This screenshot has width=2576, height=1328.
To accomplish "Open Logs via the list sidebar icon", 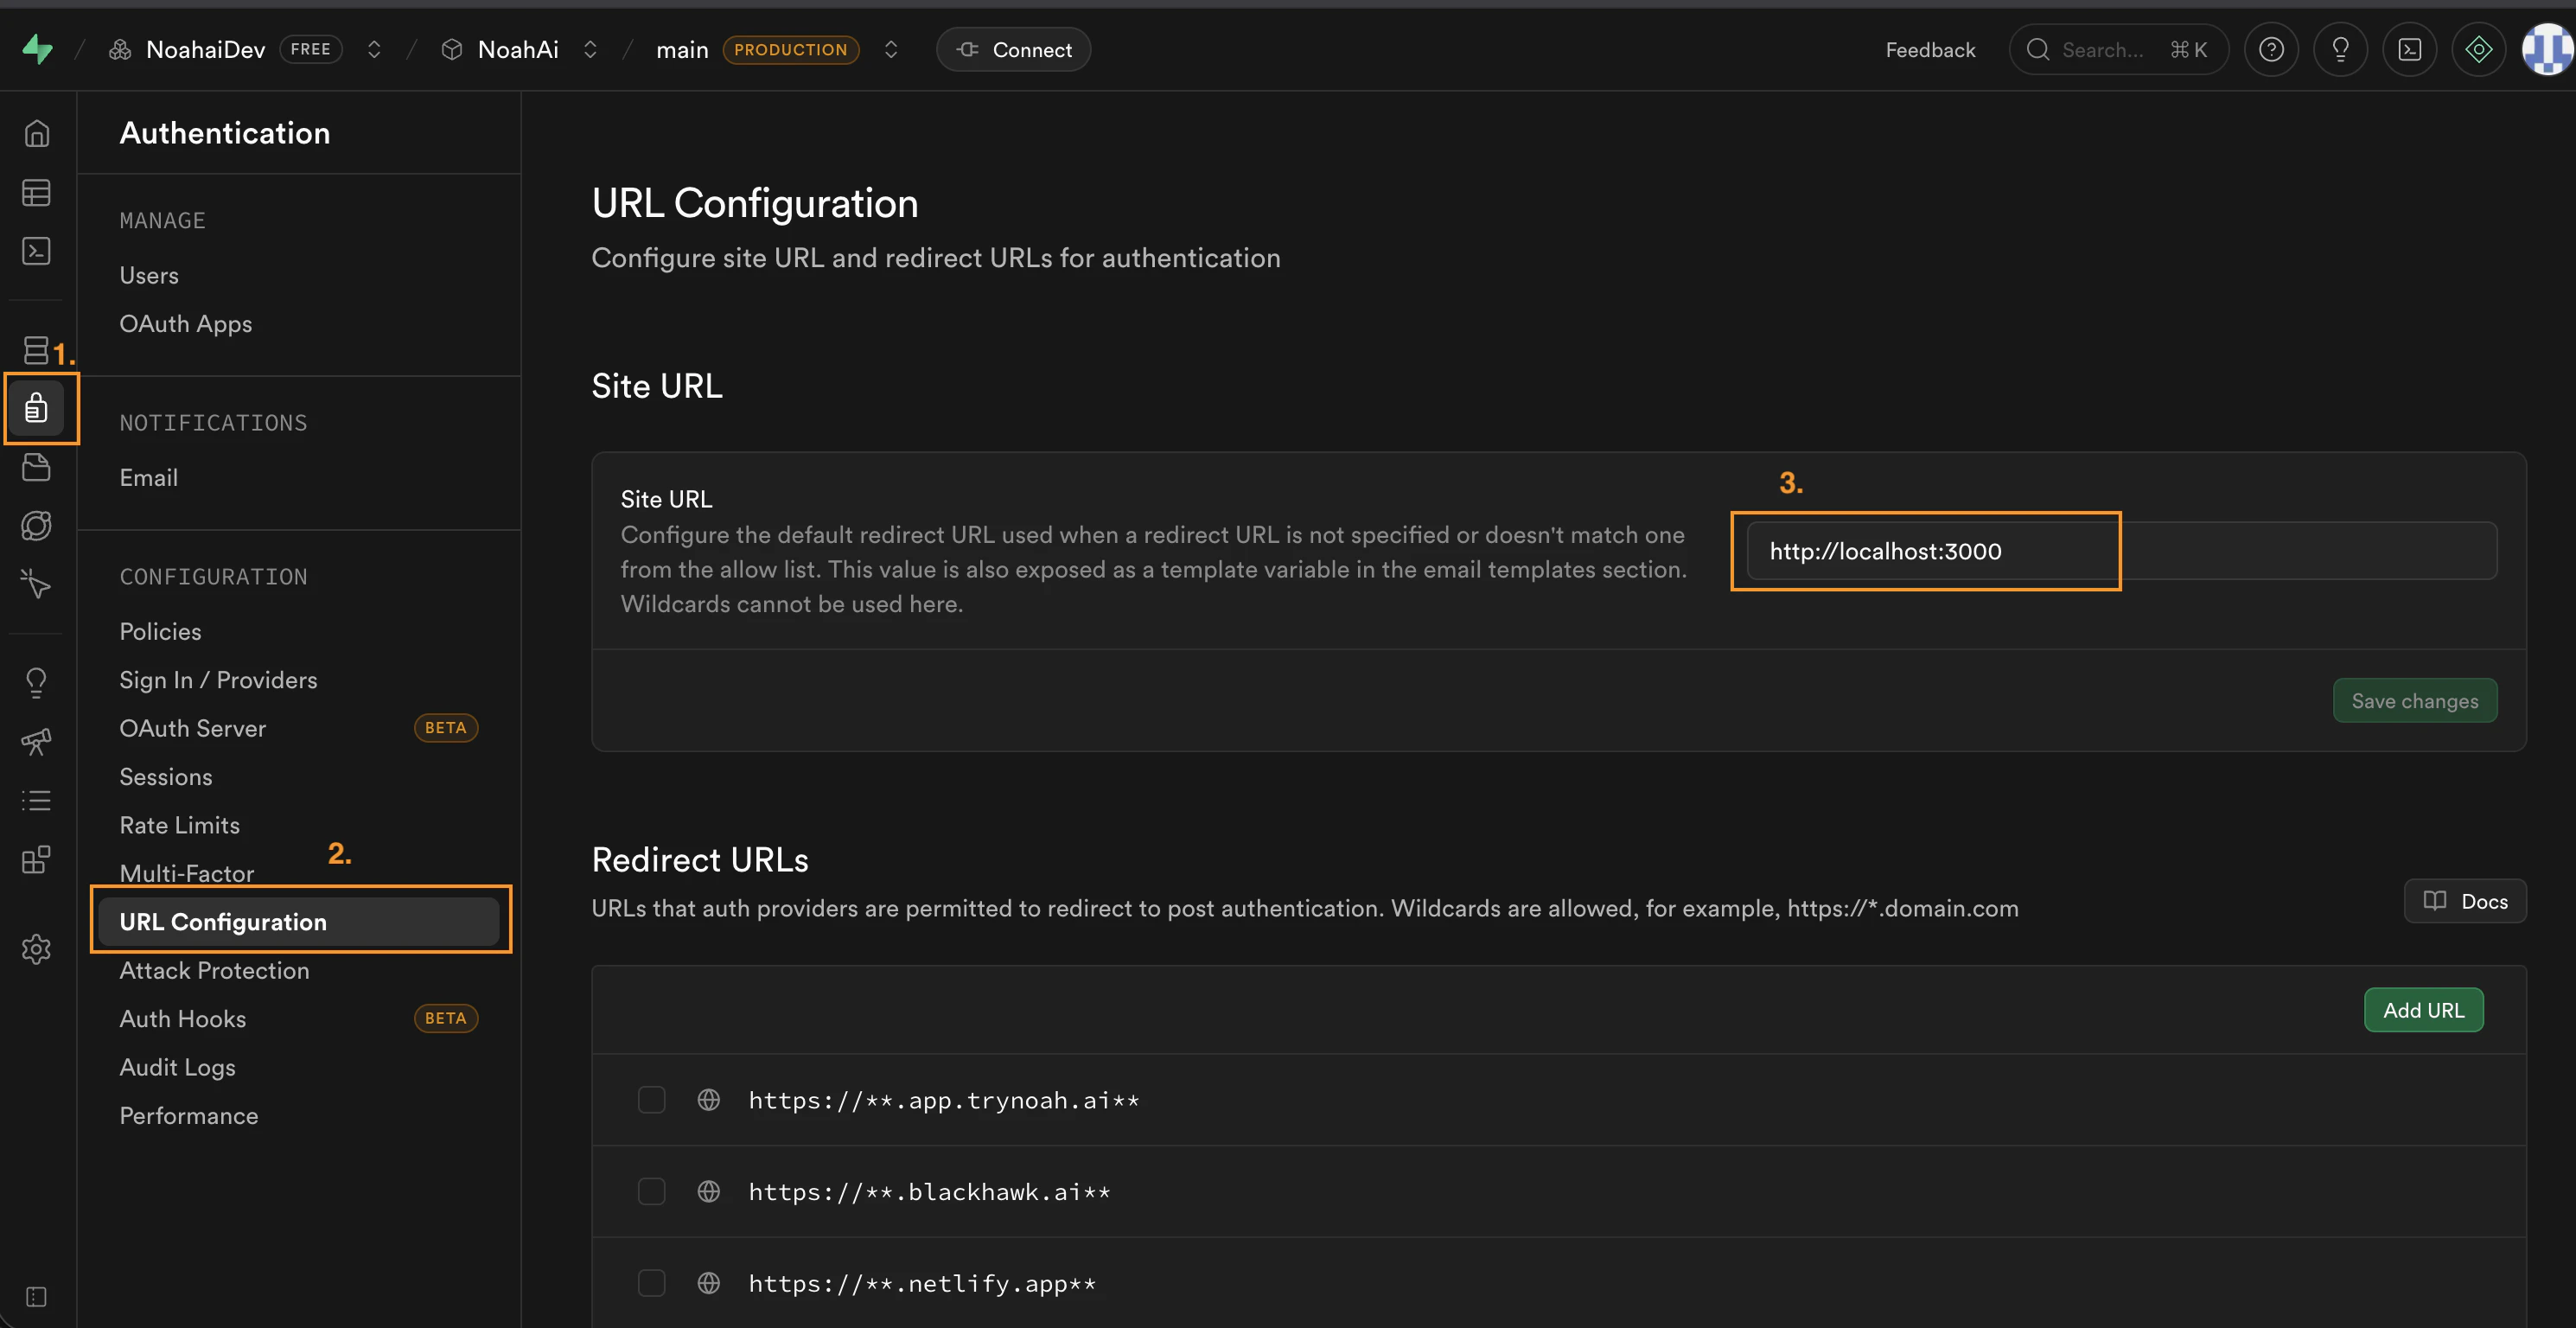I will pos(36,799).
